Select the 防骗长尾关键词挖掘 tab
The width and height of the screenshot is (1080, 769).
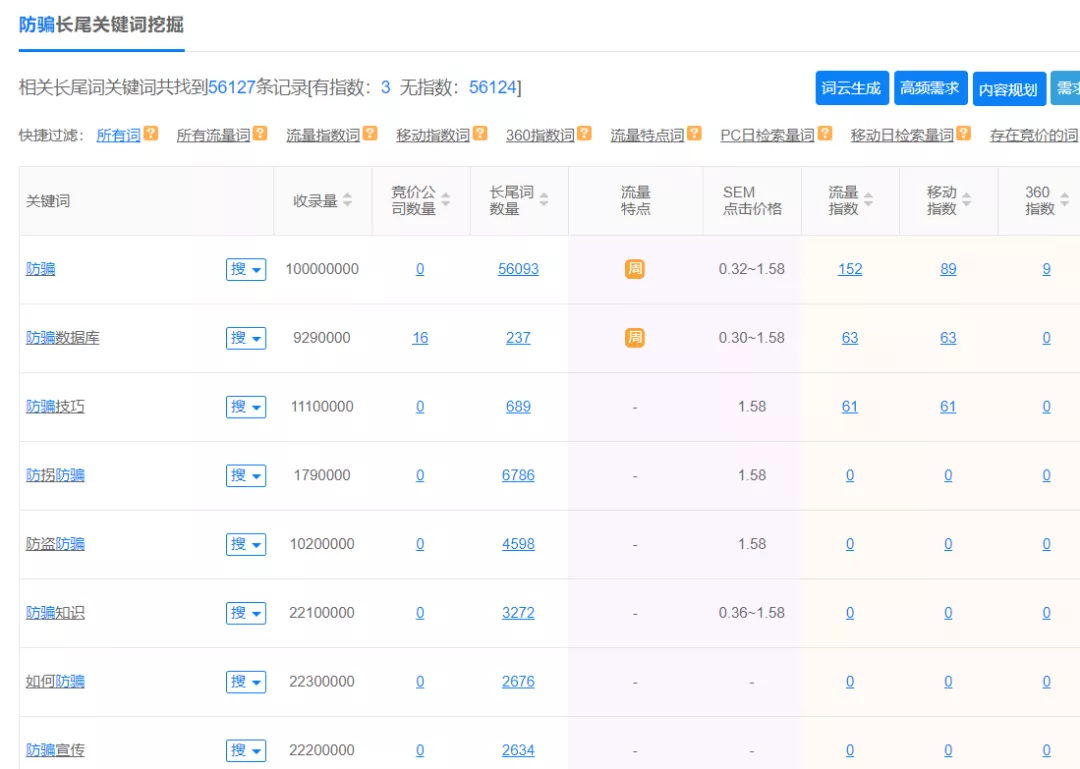[x=101, y=25]
